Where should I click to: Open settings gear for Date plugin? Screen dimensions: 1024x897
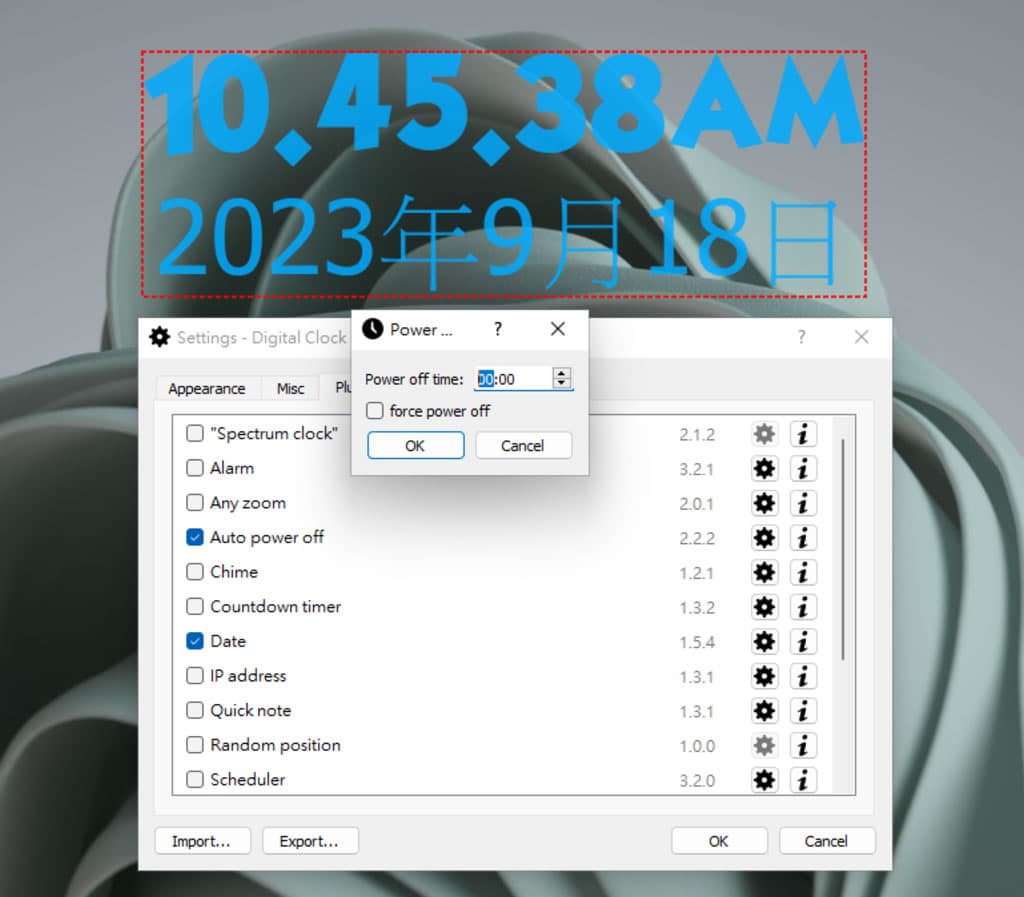tap(764, 642)
